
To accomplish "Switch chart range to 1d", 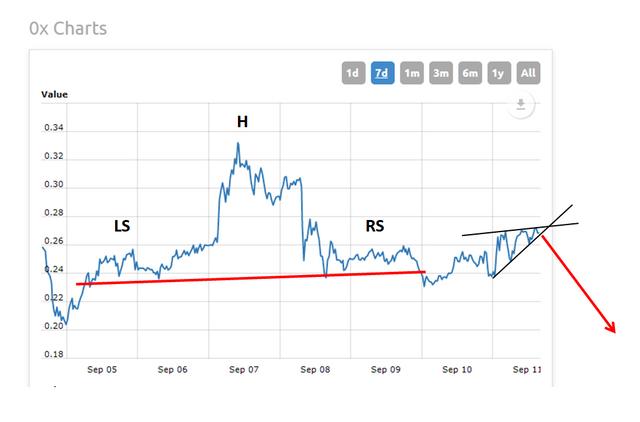I will pos(352,73).
